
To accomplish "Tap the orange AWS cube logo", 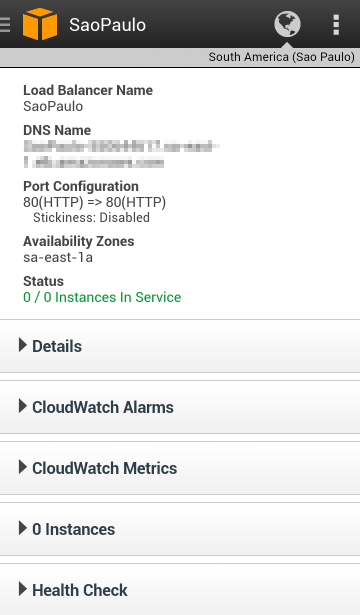I will coord(40,24).
